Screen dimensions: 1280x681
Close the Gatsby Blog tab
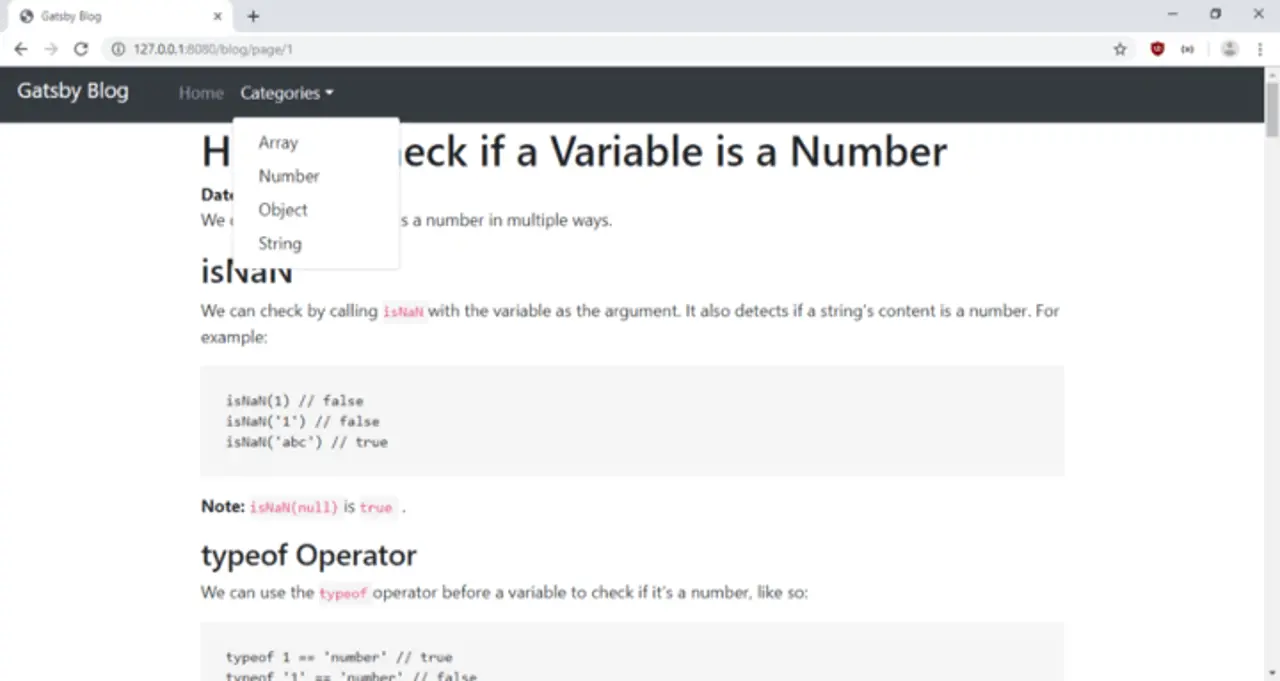click(x=218, y=16)
